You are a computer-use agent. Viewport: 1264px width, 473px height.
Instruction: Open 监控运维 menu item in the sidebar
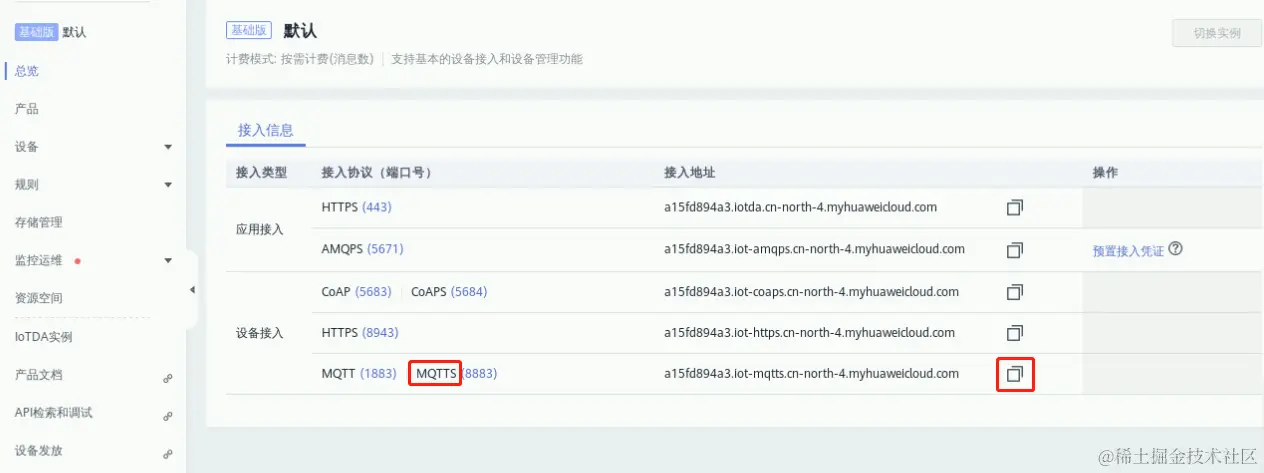point(39,261)
